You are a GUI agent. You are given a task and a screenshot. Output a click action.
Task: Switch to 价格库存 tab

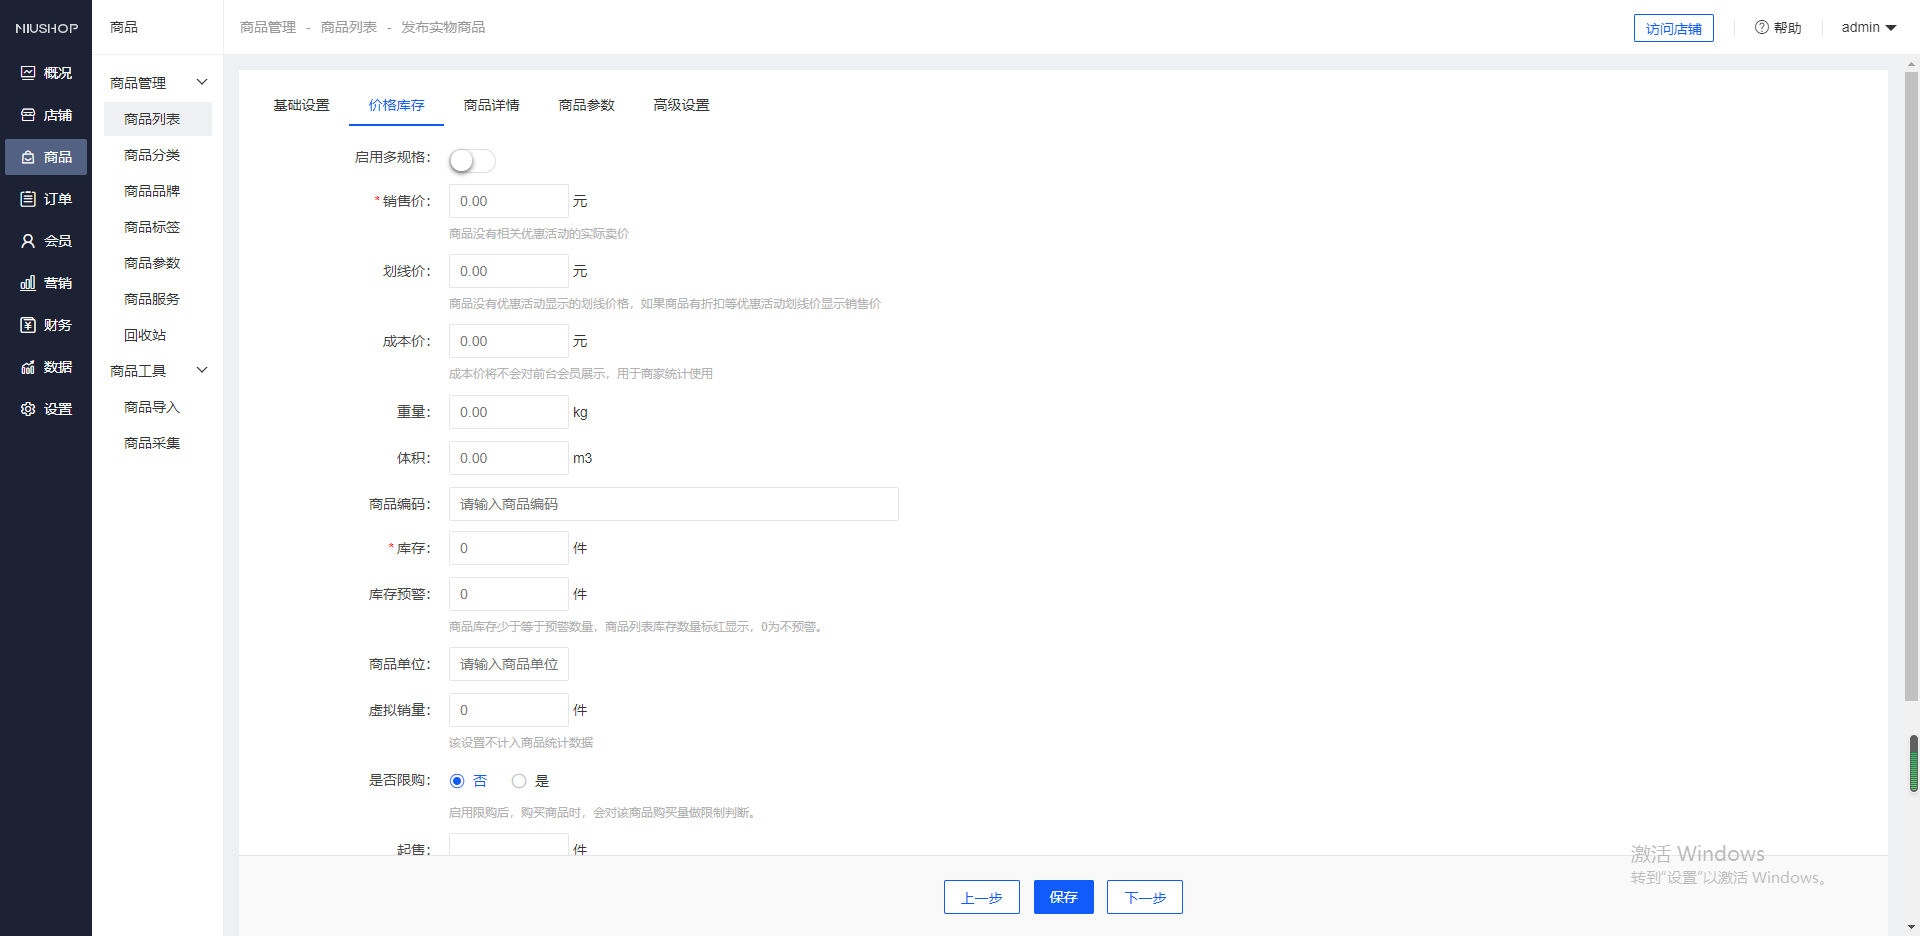click(x=396, y=105)
